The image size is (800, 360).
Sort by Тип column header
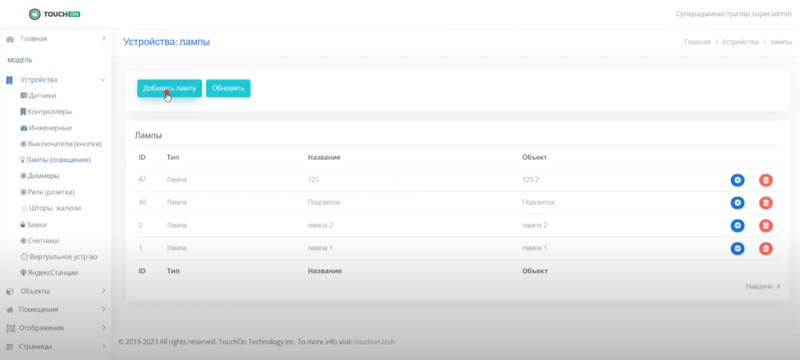click(x=173, y=157)
